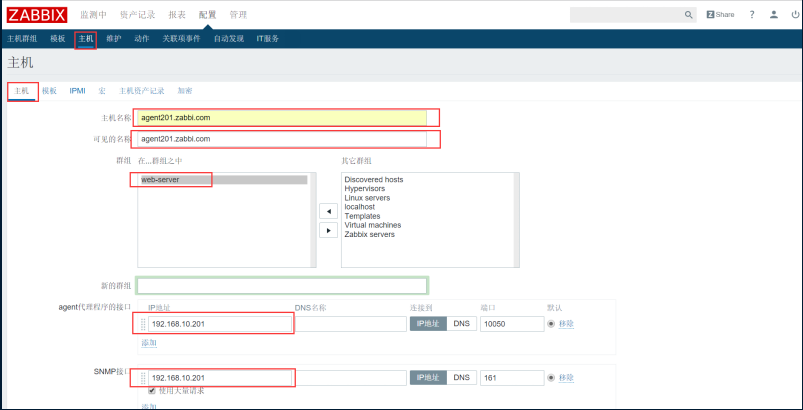The width and height of the screenshot is (803, 410).
Task: Select IP地址 connect mode for agent interface
Action: pos(428,323)
